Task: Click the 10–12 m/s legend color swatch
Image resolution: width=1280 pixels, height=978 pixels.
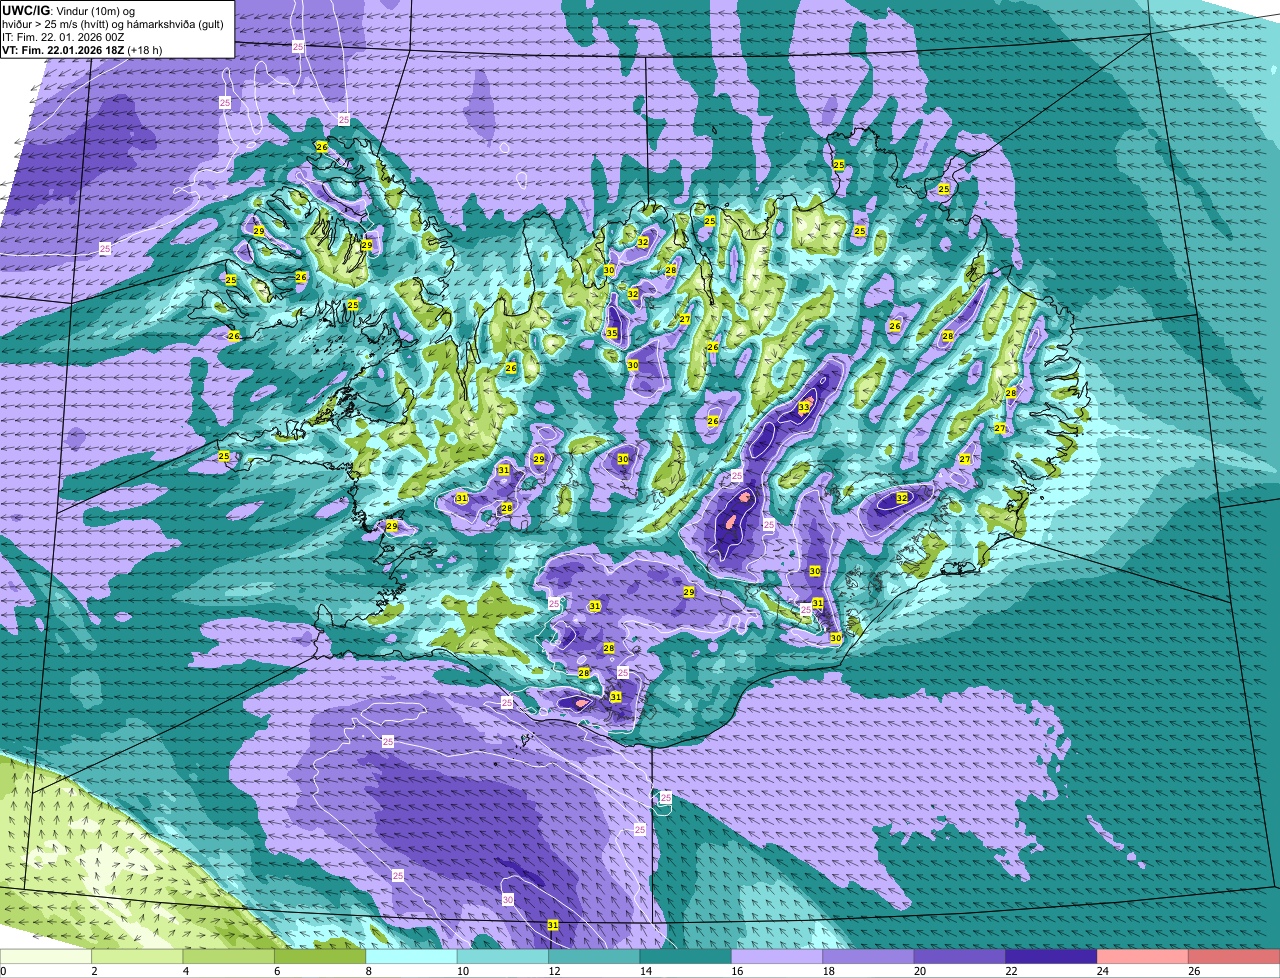Action: 503,956
